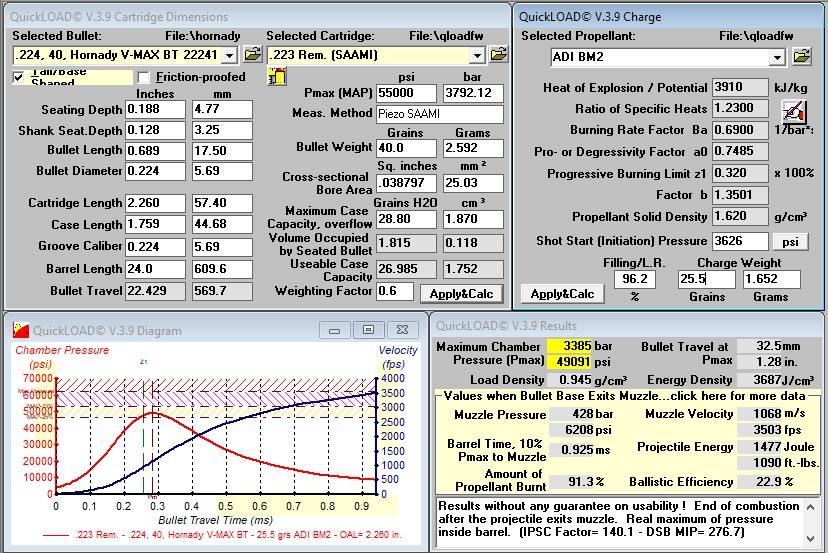Click the Filling/L.R. percent field
This screenshot has width=828, height=553.
point(635,279)
